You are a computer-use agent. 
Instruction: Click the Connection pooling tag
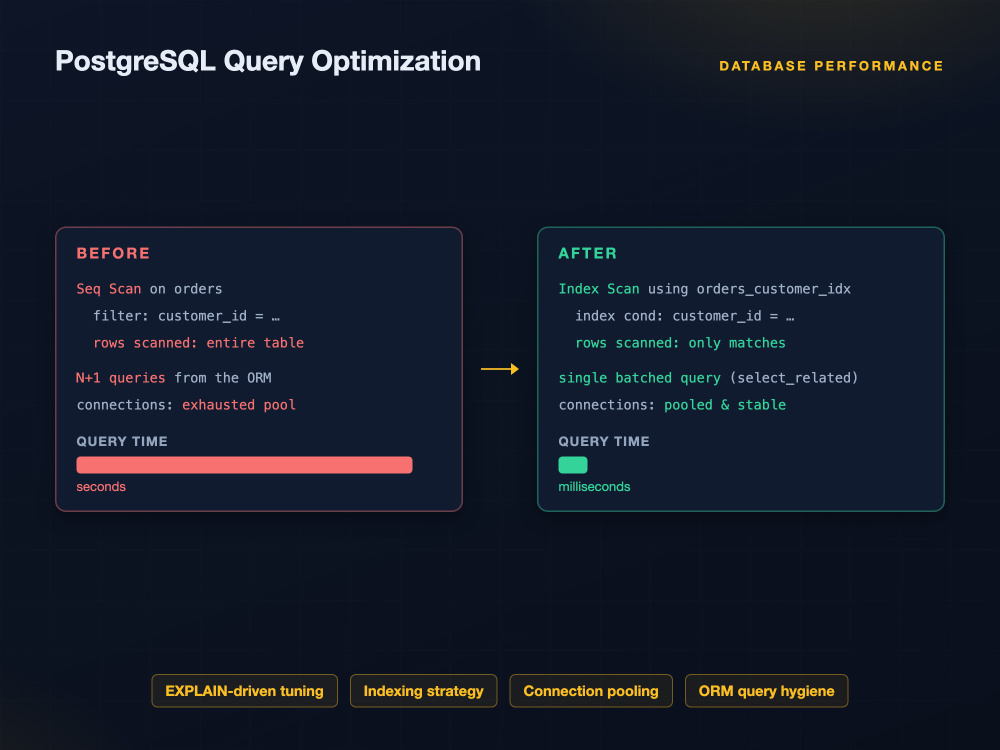click(x=591, y=691)
